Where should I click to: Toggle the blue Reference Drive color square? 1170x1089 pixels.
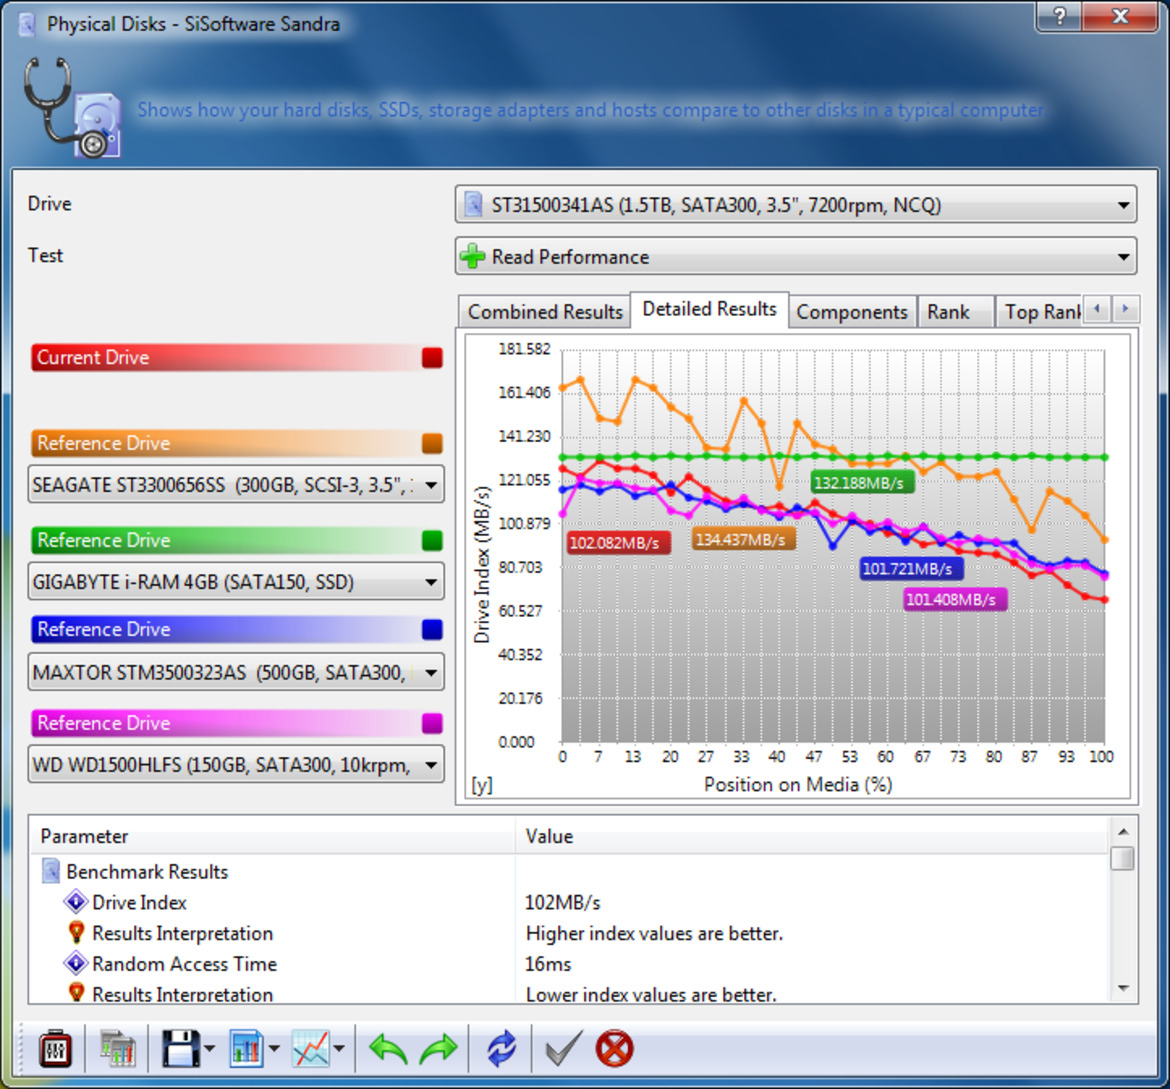(x=432, y=629)
